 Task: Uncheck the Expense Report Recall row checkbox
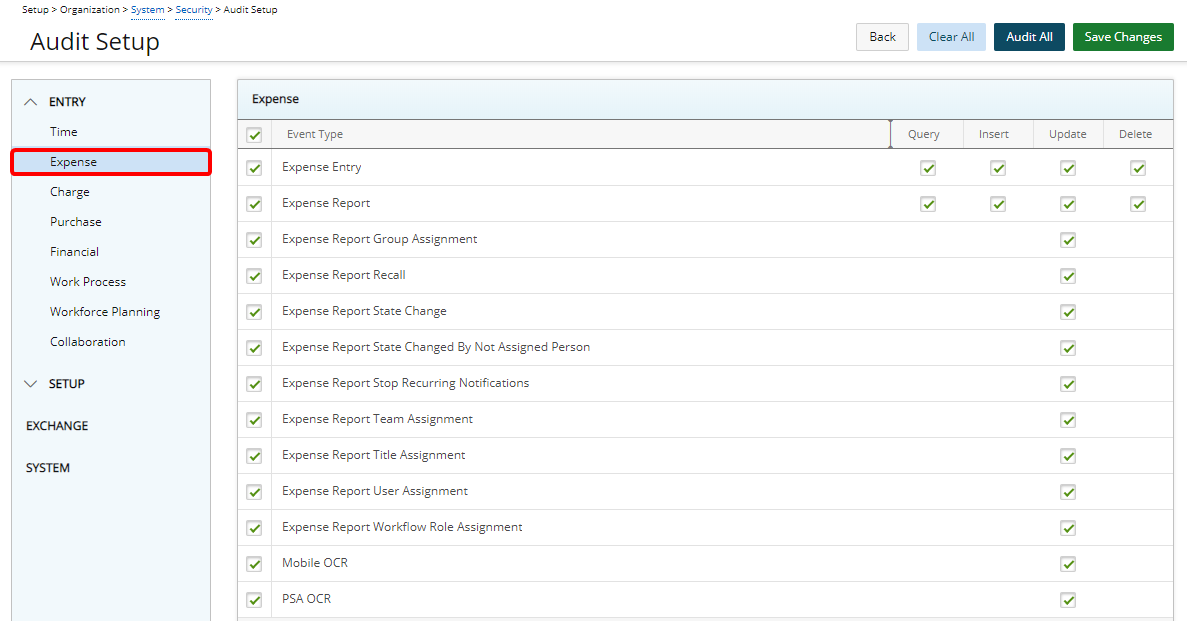click(254, 276)
